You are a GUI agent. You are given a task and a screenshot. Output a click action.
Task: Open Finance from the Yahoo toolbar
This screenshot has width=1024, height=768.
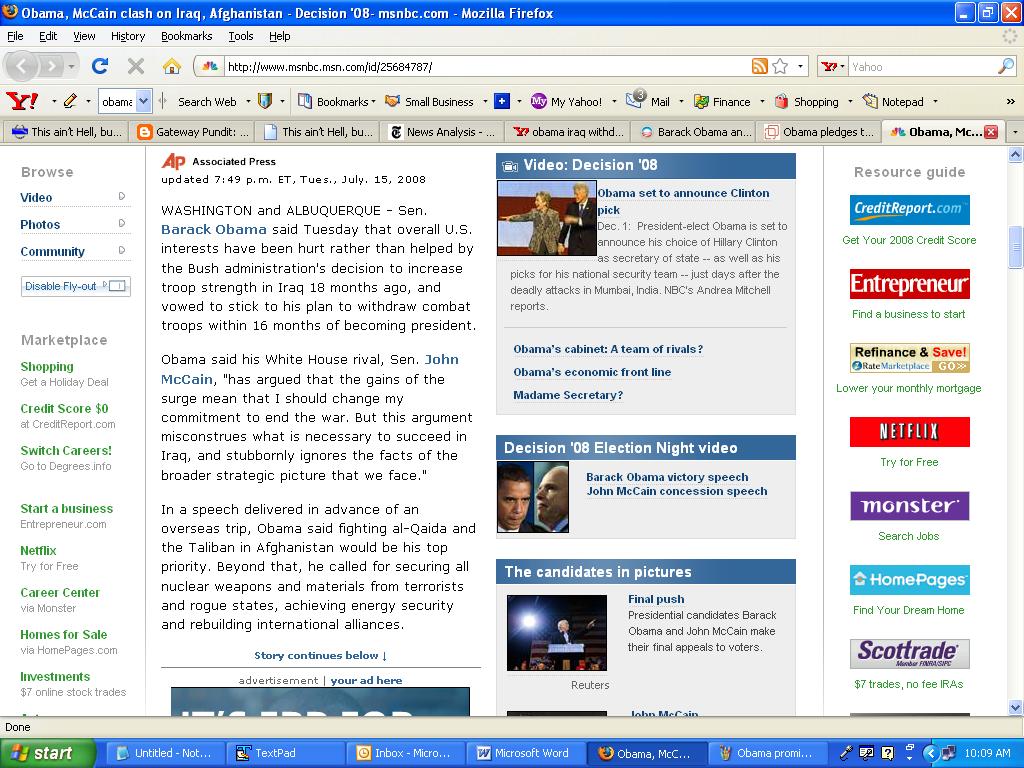click(722, 101)
